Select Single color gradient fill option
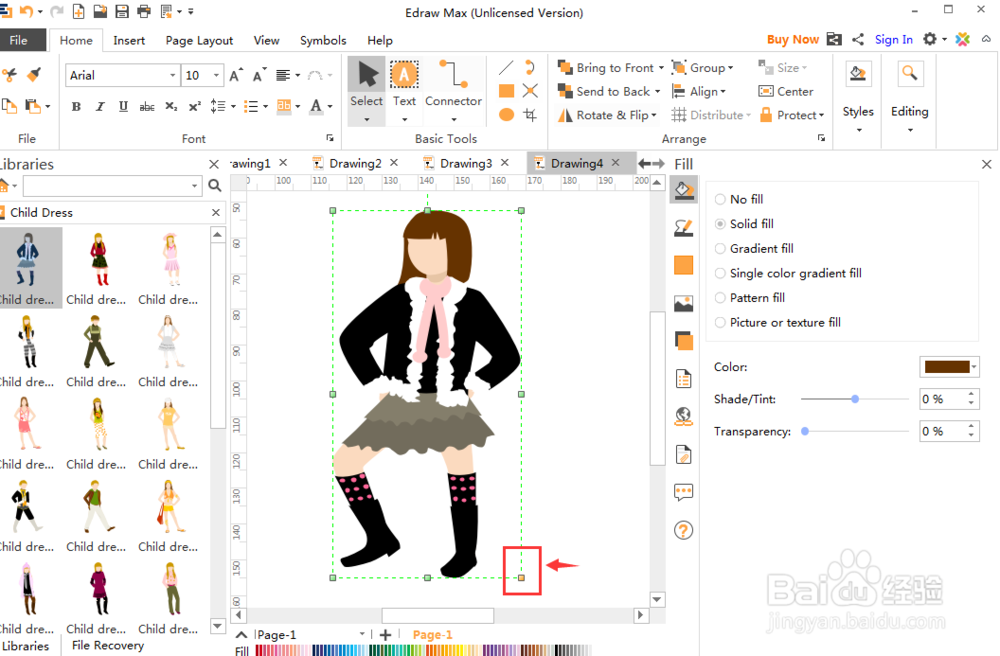Viewport: 1000px width, 656px height. (788, 273)
